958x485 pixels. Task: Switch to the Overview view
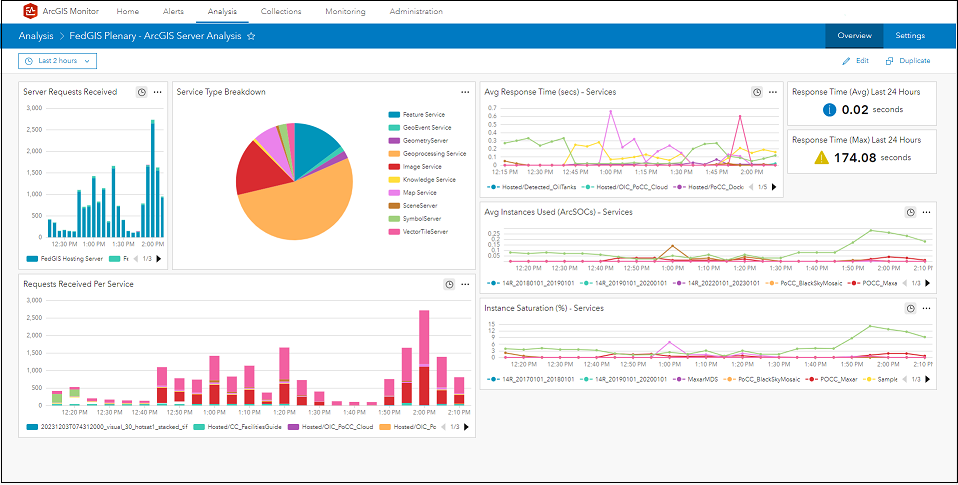[x=854, y=36]
